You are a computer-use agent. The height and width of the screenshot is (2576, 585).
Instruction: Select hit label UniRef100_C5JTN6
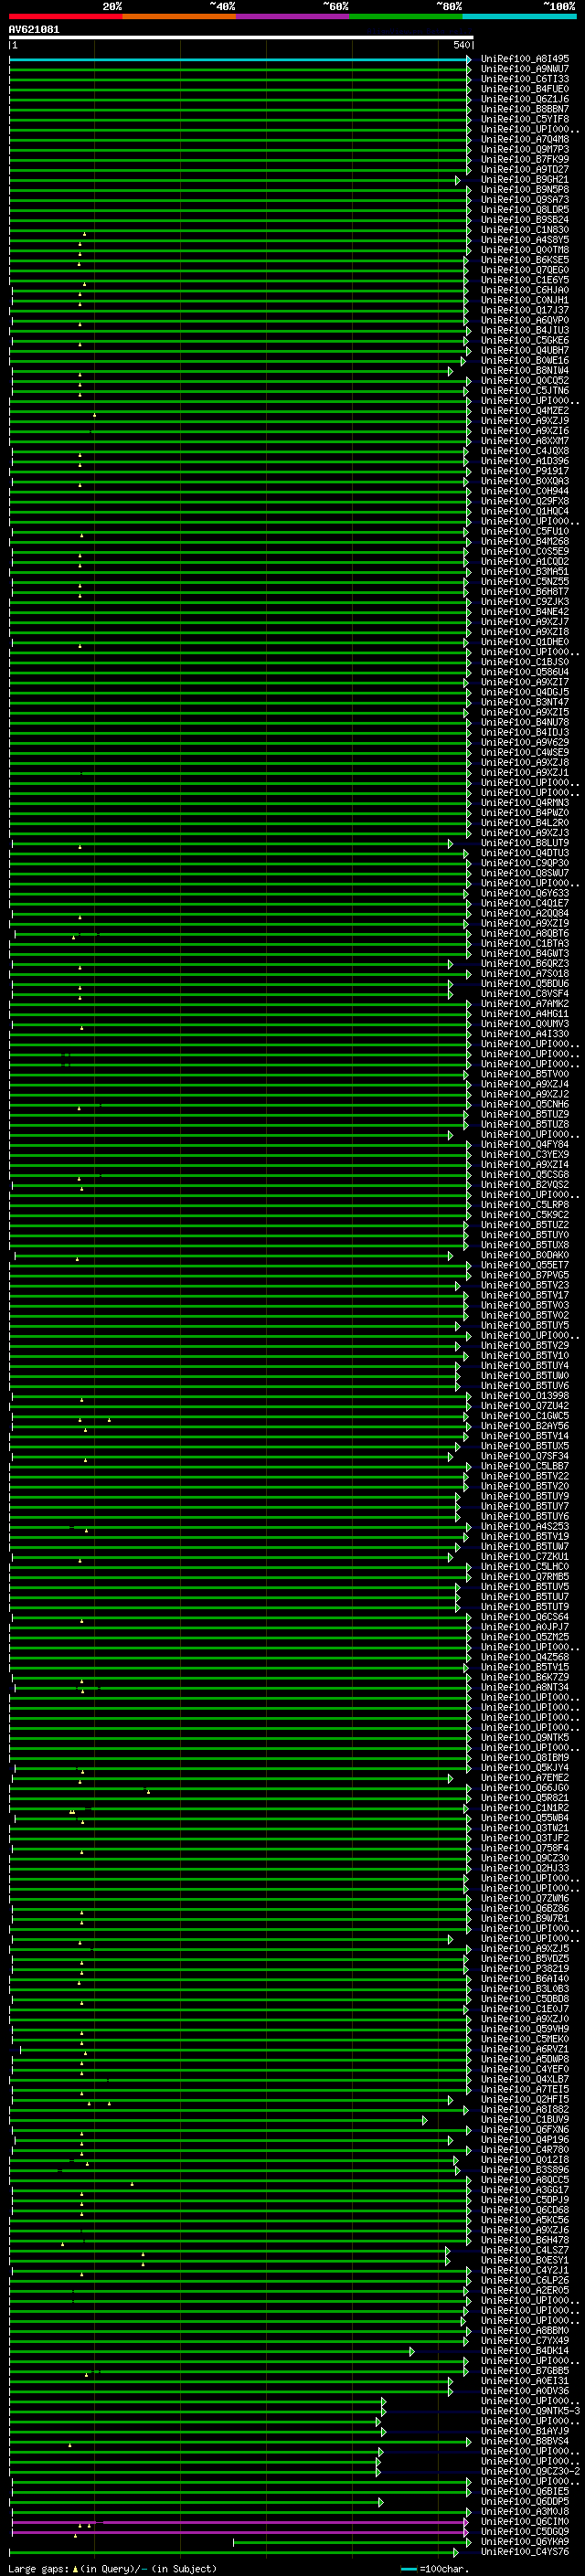(524, 390)
